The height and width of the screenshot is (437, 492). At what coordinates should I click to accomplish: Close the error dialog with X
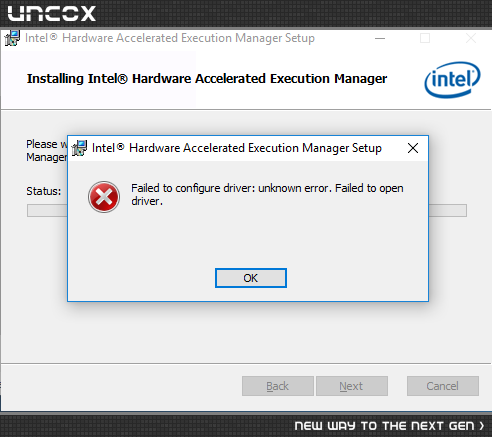(x=413, y=148)
